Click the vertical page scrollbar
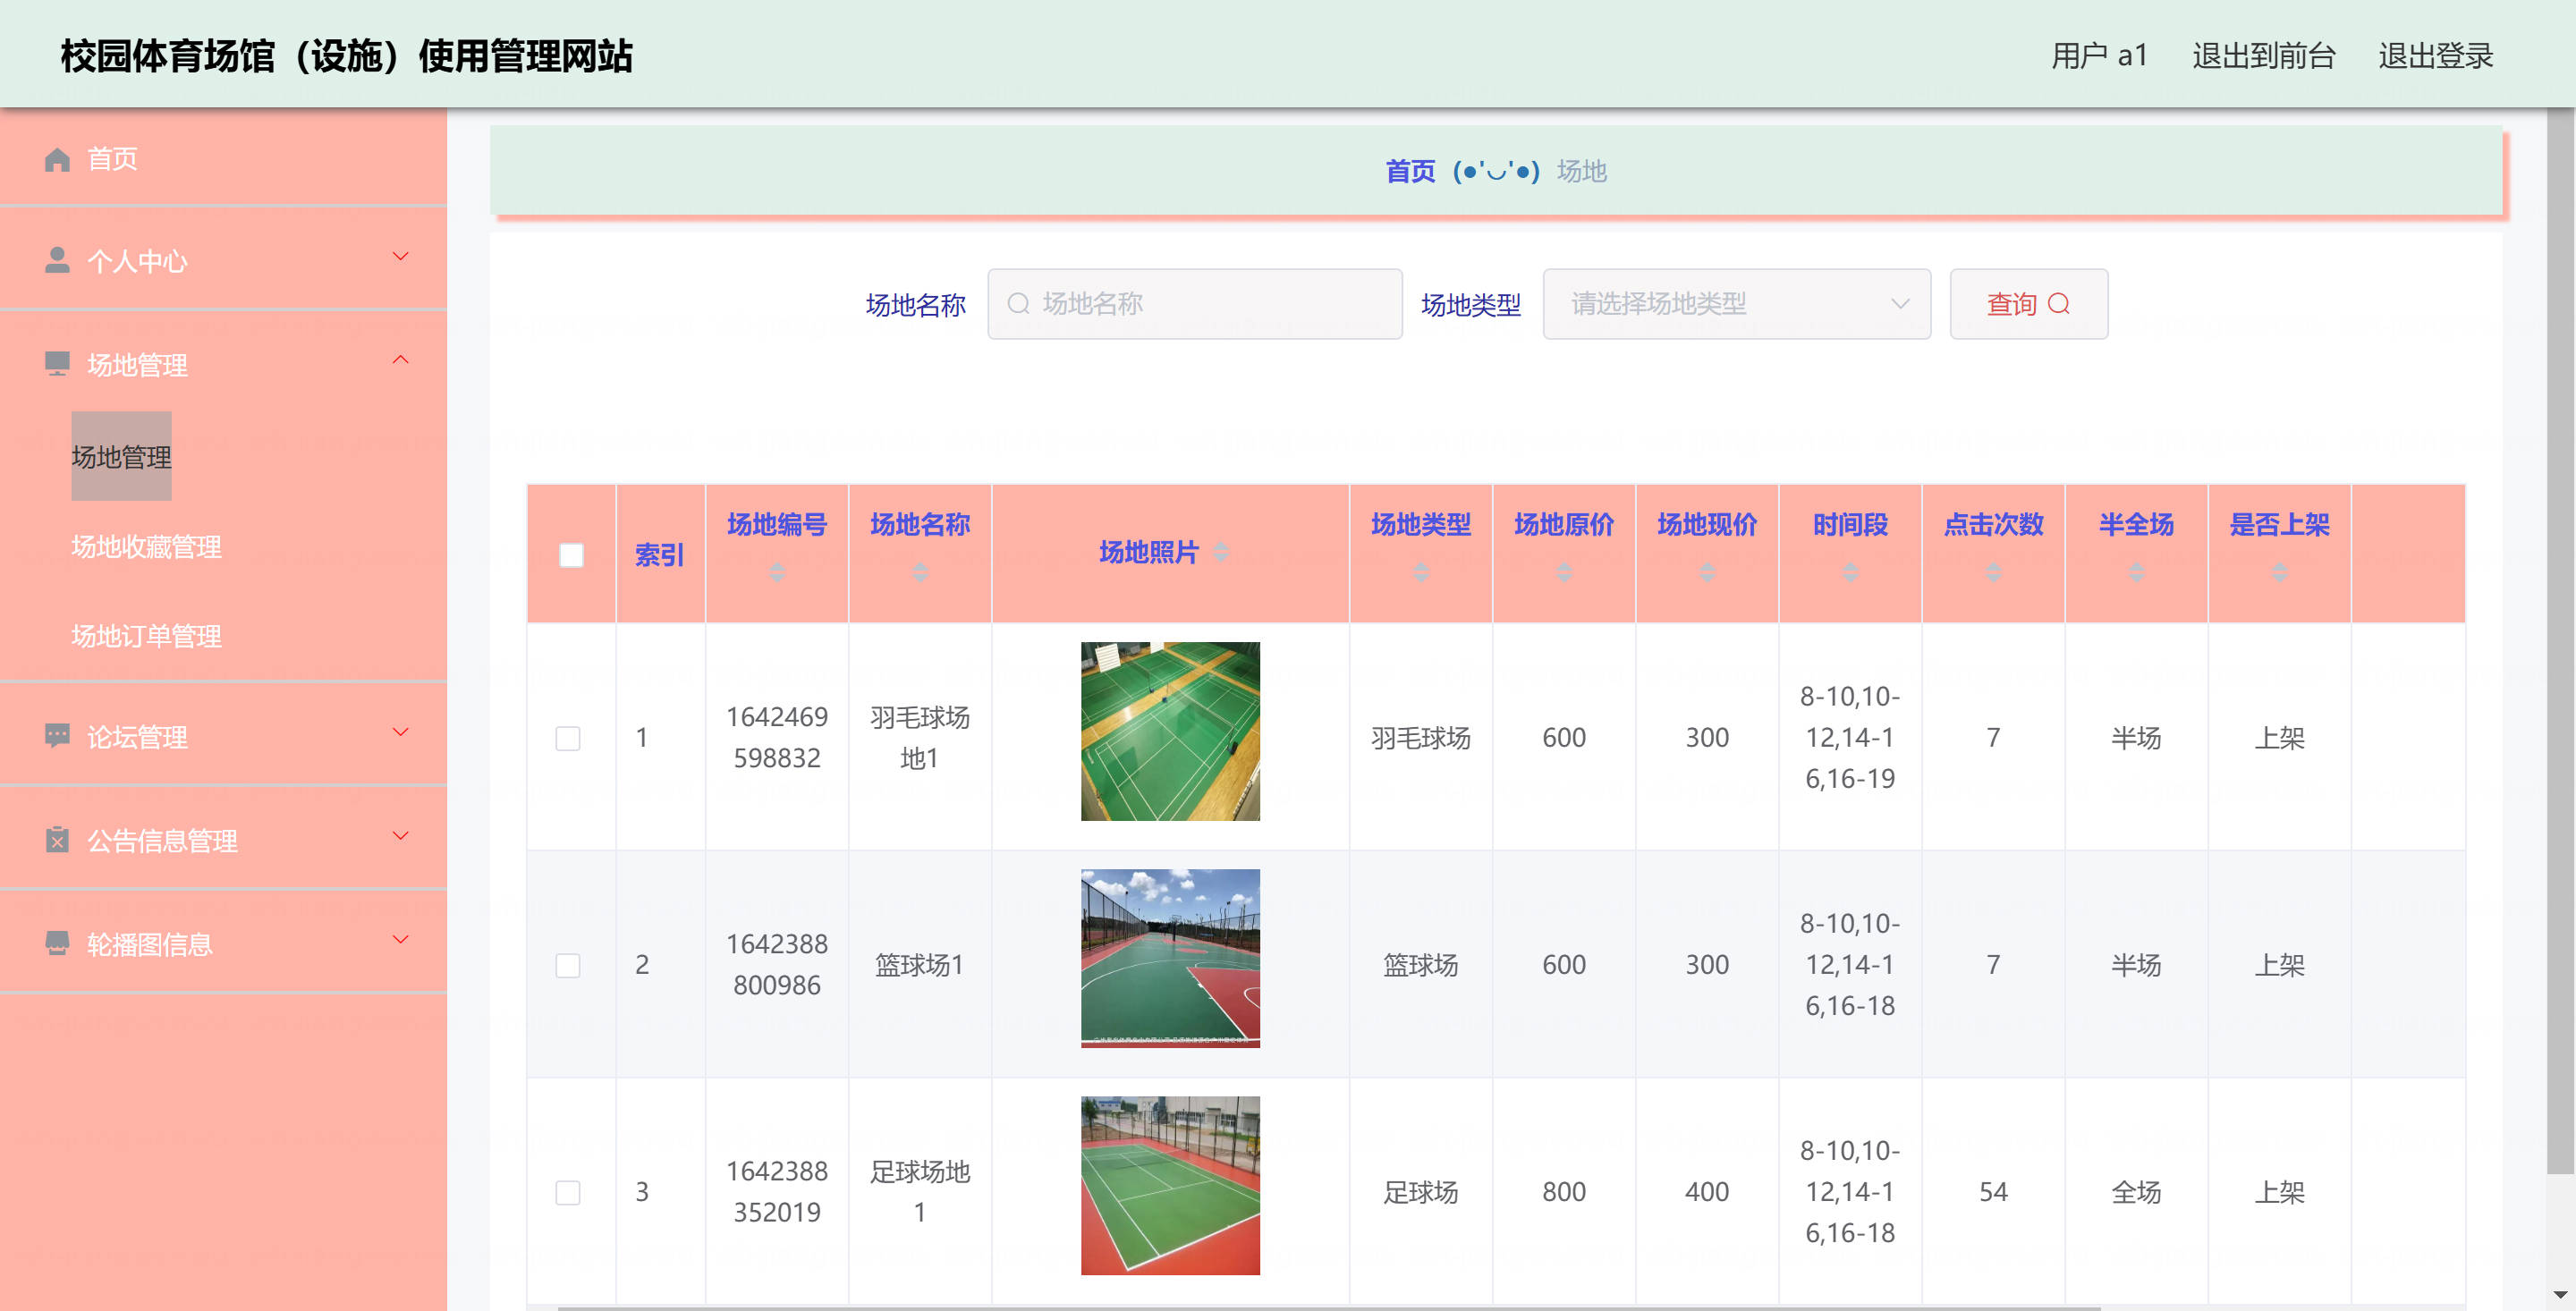 pos(2560,640)
